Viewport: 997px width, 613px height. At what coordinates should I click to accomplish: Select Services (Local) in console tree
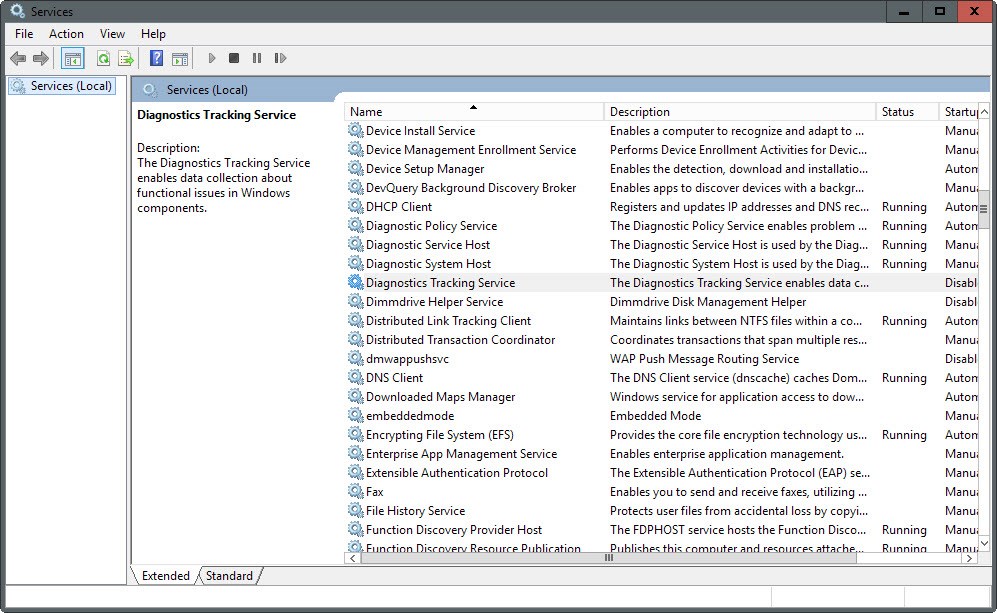[62, 86]
